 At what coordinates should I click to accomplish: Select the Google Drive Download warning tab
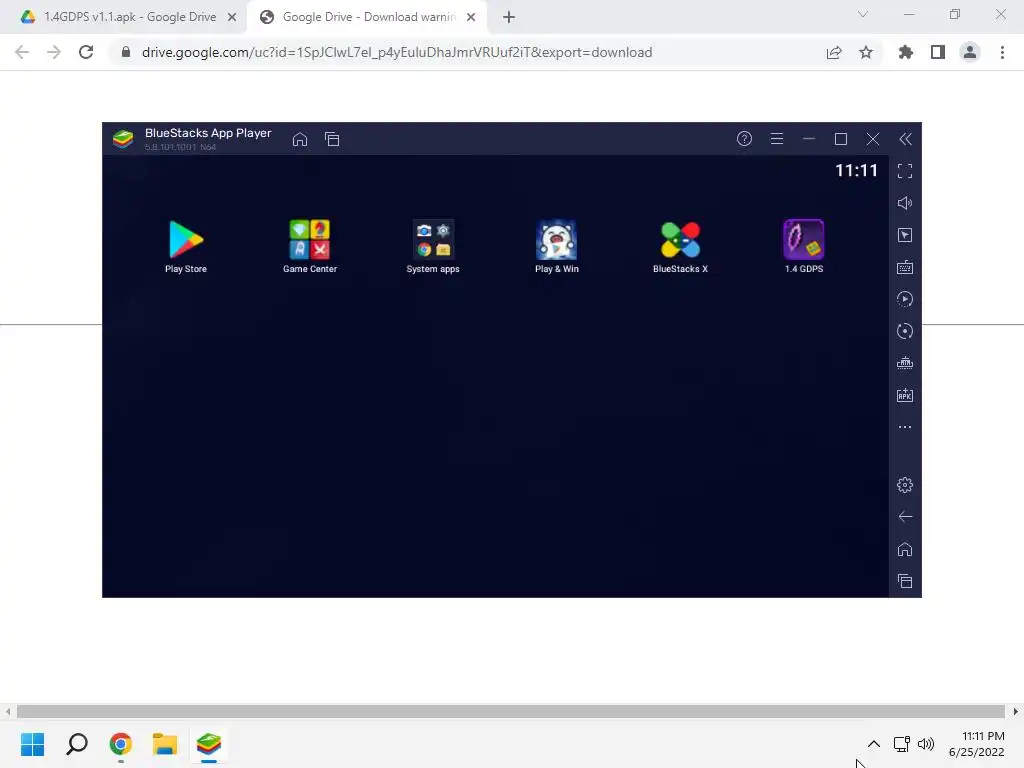366,17
